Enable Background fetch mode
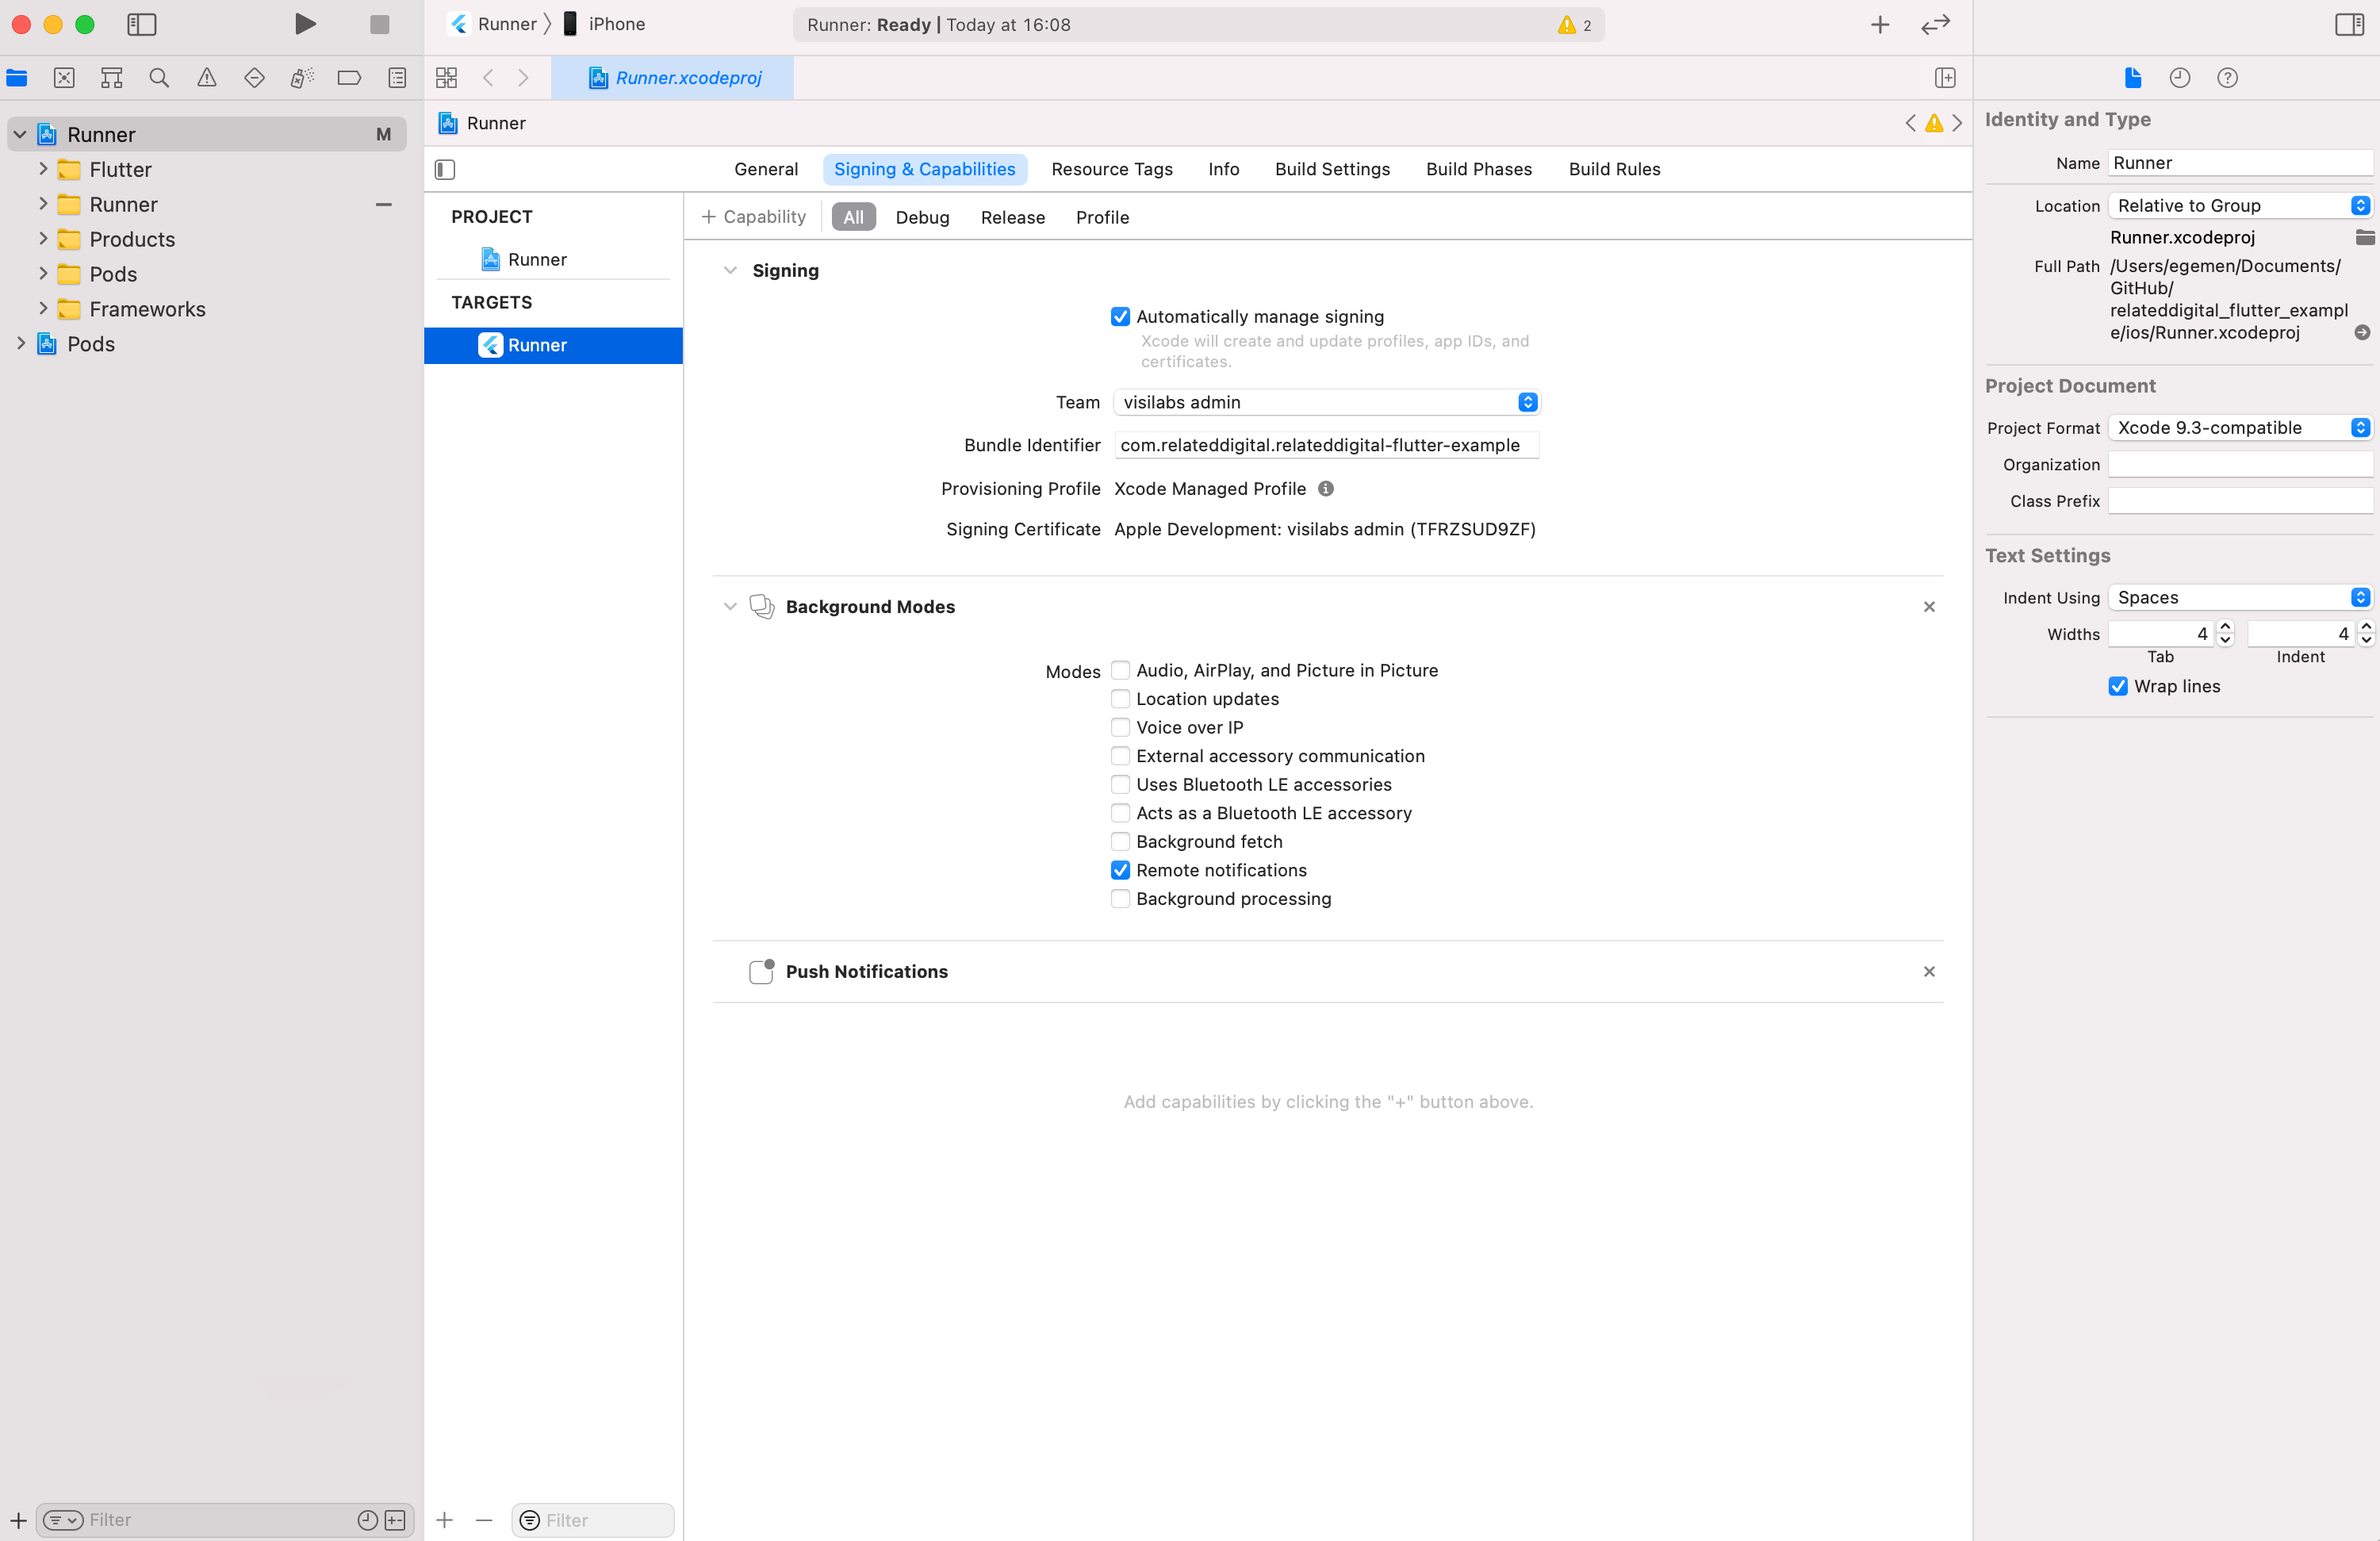Viewport: 2380px width, 1541px height. 1120,842
